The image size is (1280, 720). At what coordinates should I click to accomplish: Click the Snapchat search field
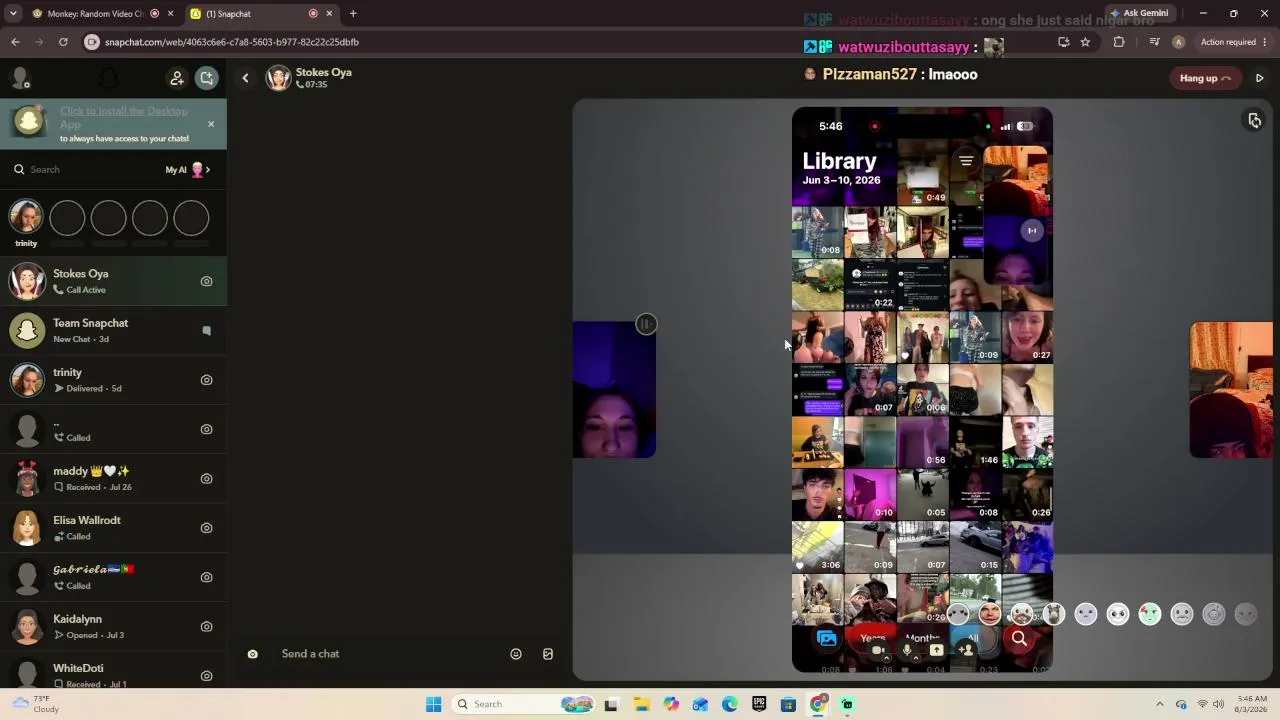tap(85, 170)
